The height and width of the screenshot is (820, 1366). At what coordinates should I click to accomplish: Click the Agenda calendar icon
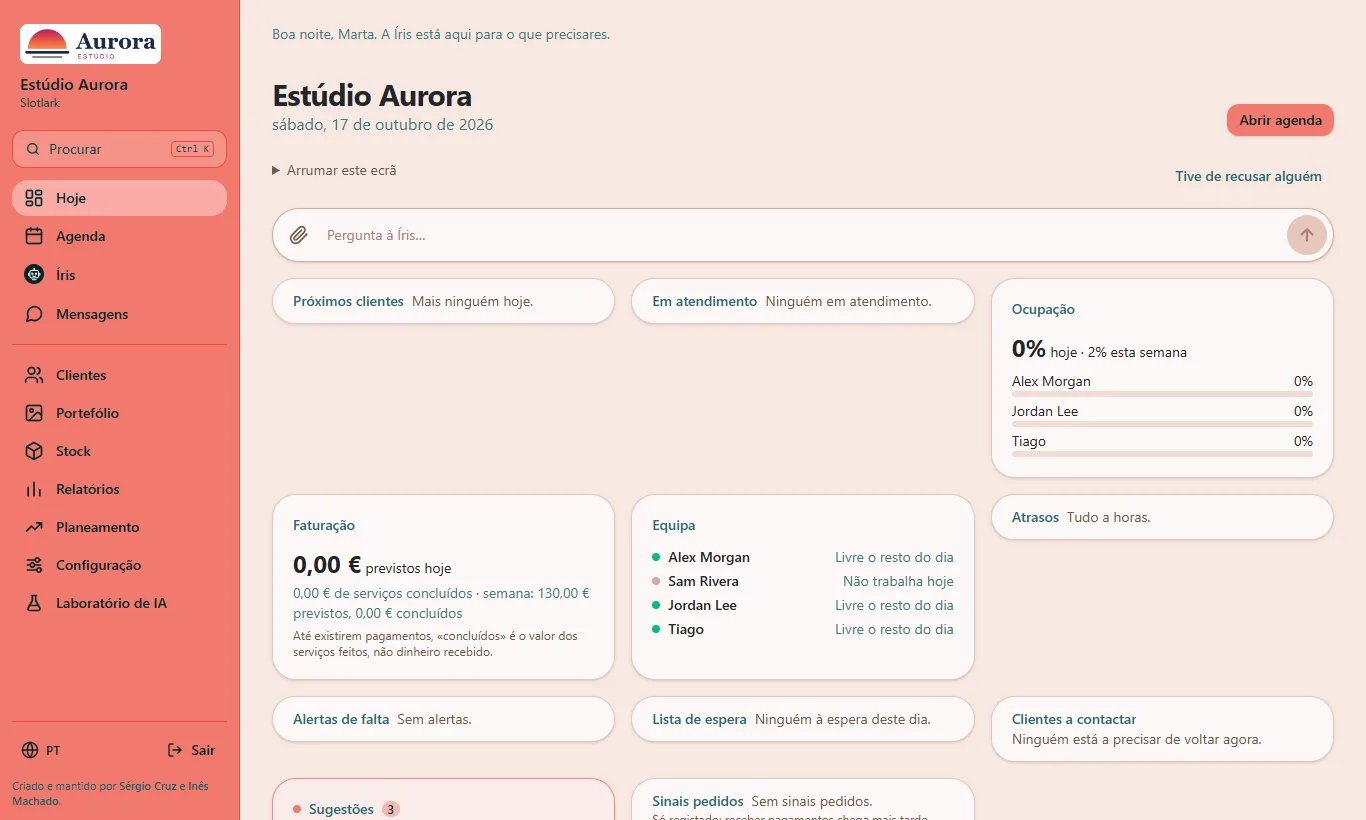coord(34,236)
